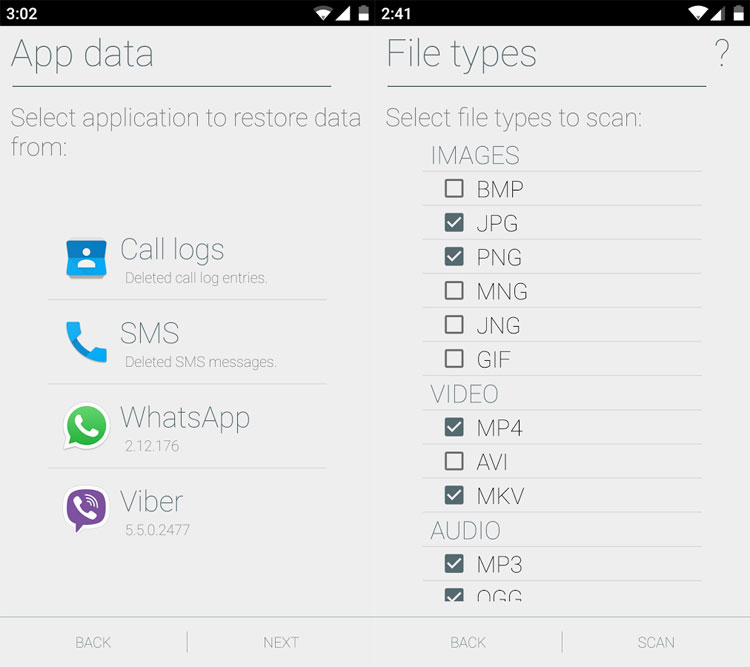Viewport: 750px width, 667px height.
Task: Tap the right screen battery status icon
Action: (739, 13)
